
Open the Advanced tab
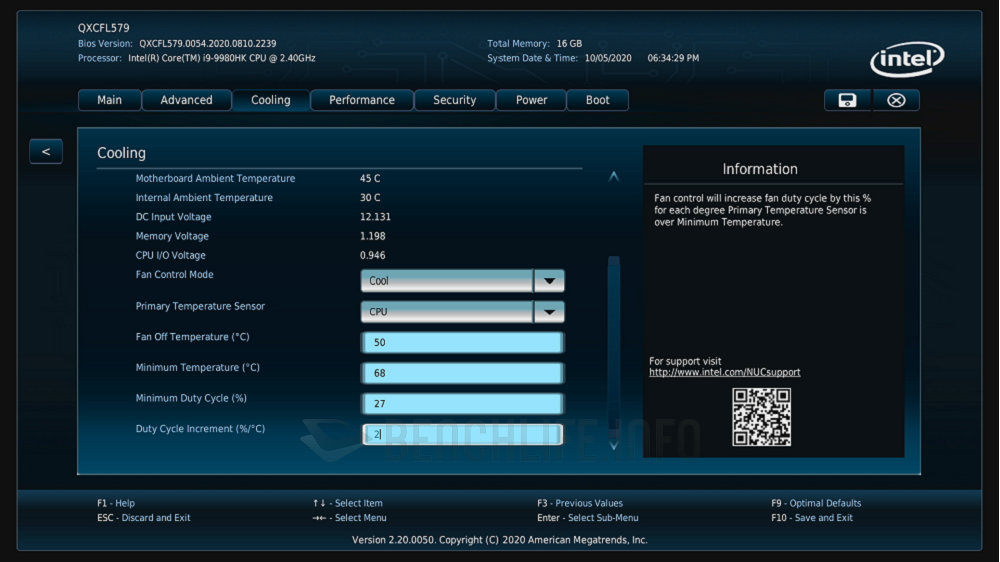pos(186,100)
